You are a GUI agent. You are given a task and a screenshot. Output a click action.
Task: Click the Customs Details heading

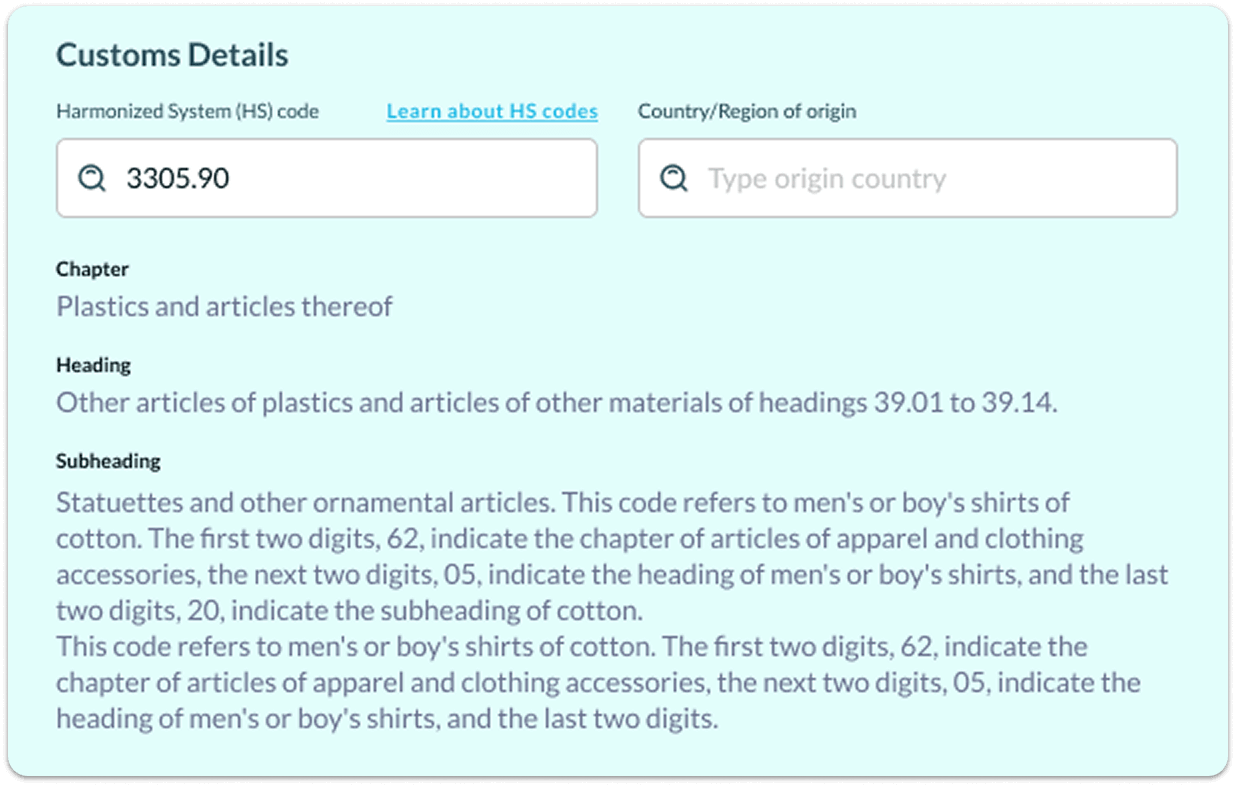[x=171, y=55]
